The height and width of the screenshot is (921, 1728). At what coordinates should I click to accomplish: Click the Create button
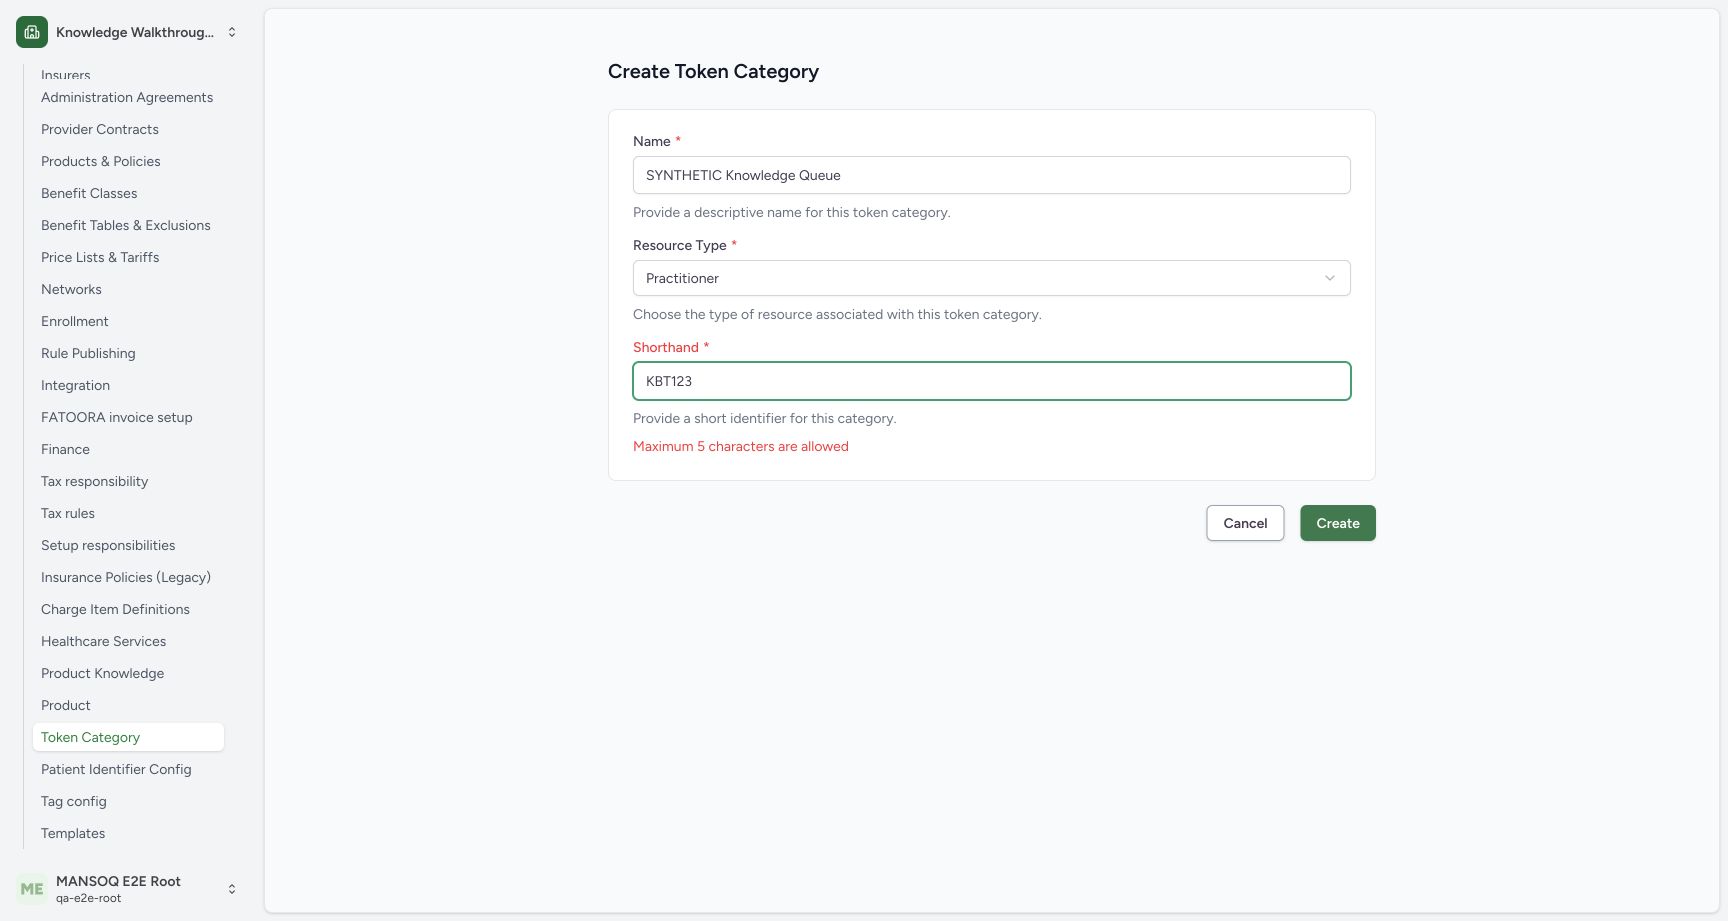(x=1338, y=523)
